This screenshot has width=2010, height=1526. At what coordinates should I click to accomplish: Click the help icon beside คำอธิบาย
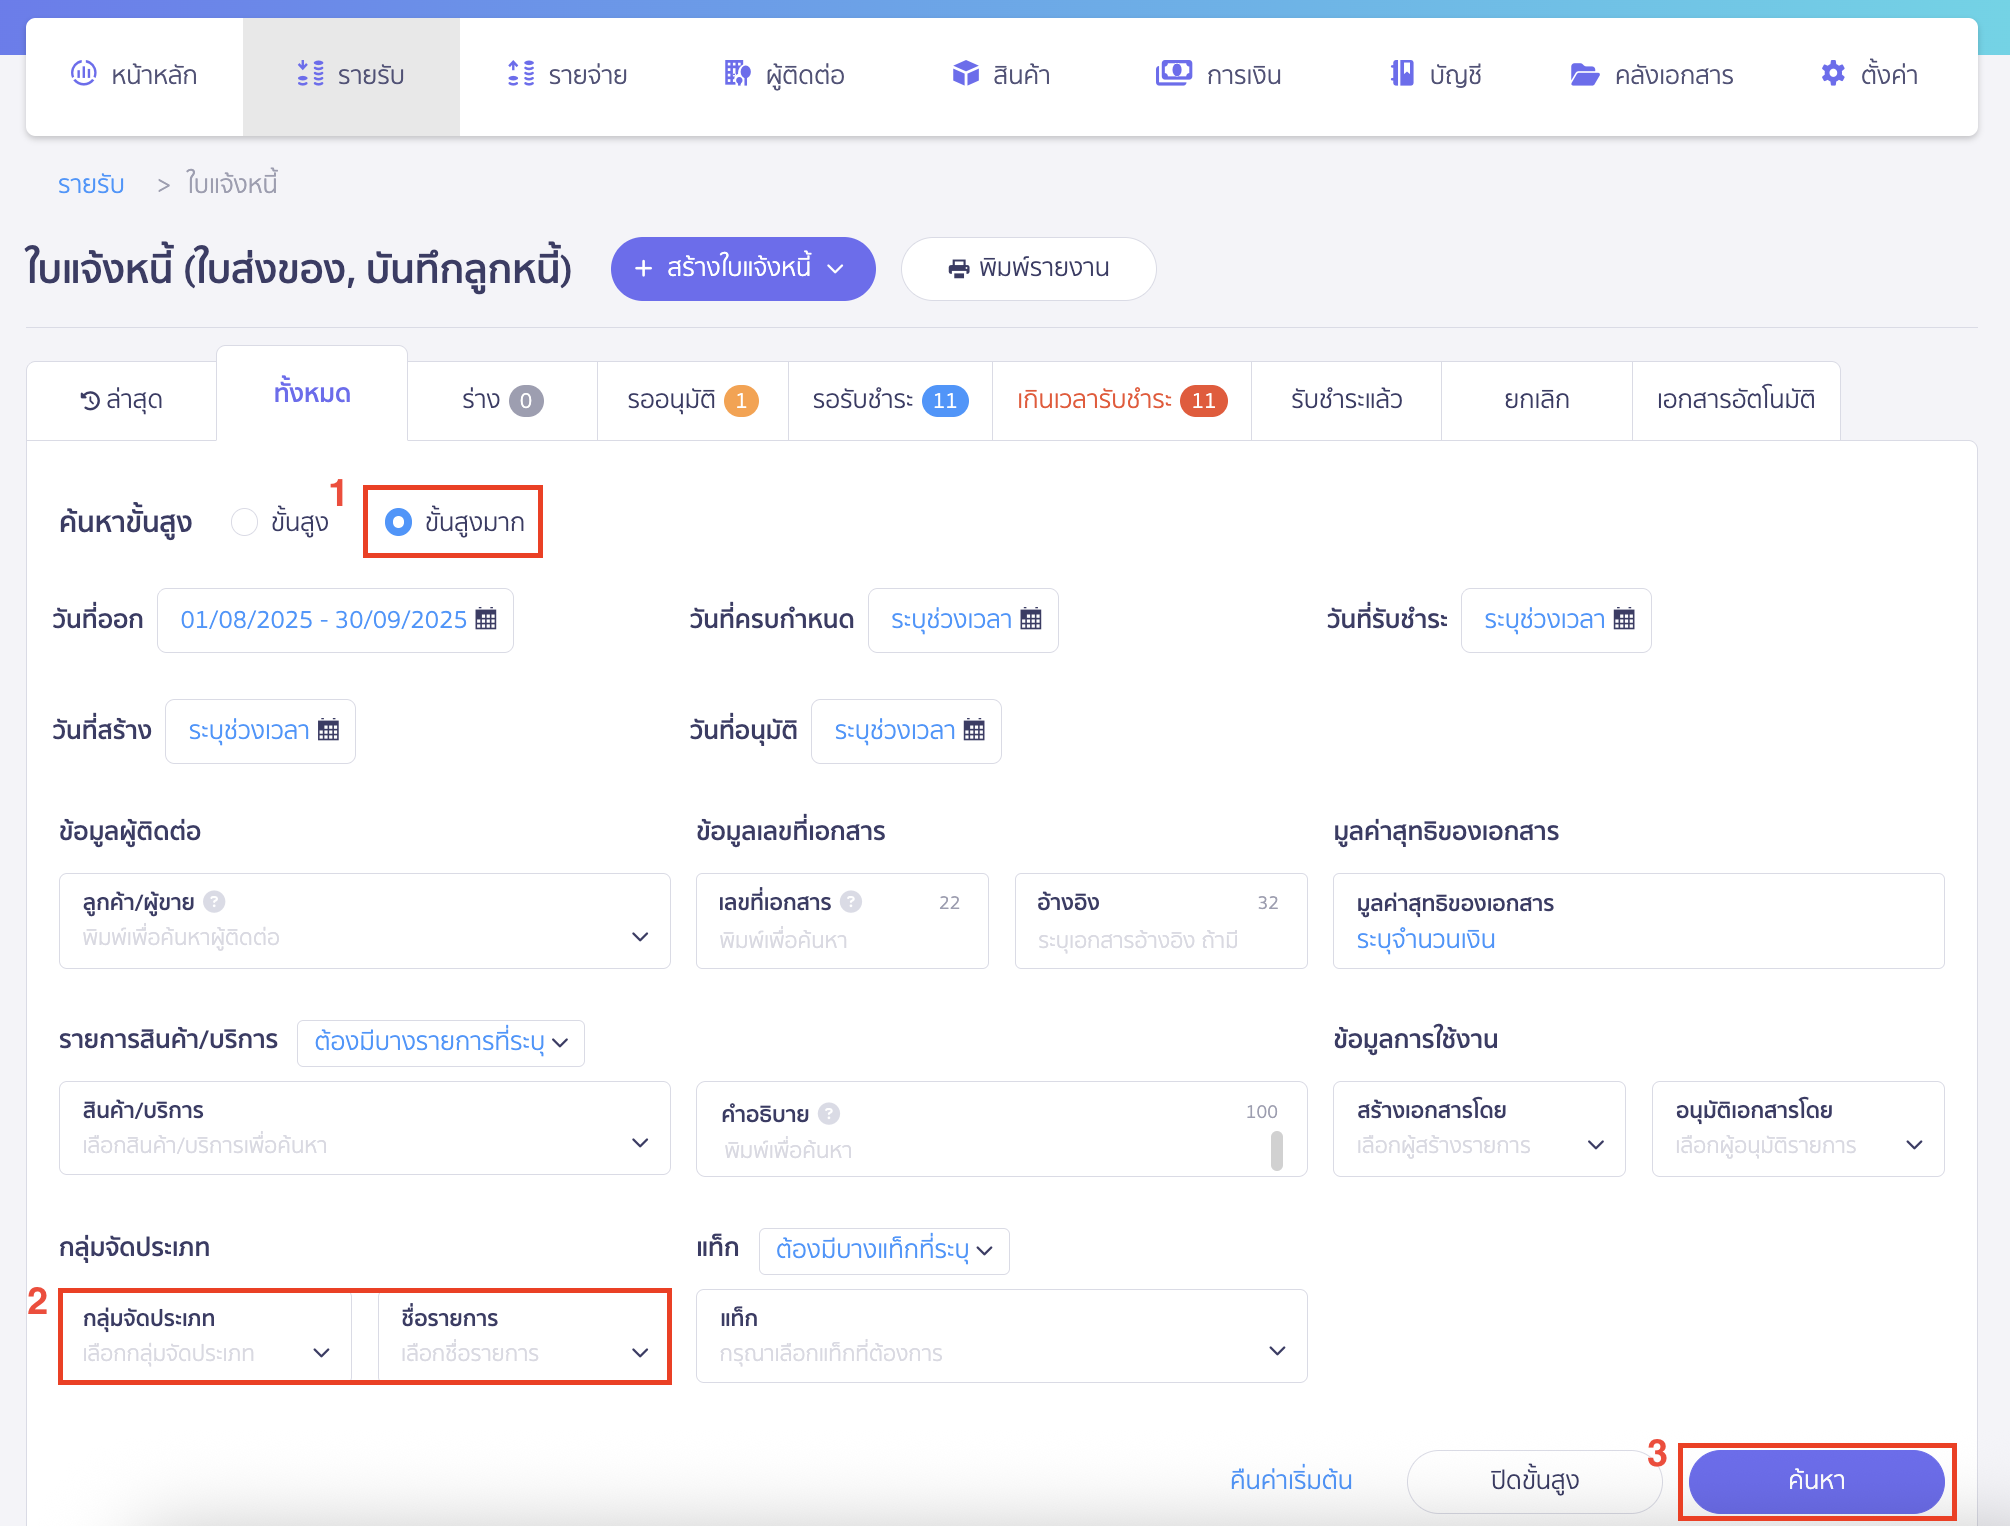829,1113
